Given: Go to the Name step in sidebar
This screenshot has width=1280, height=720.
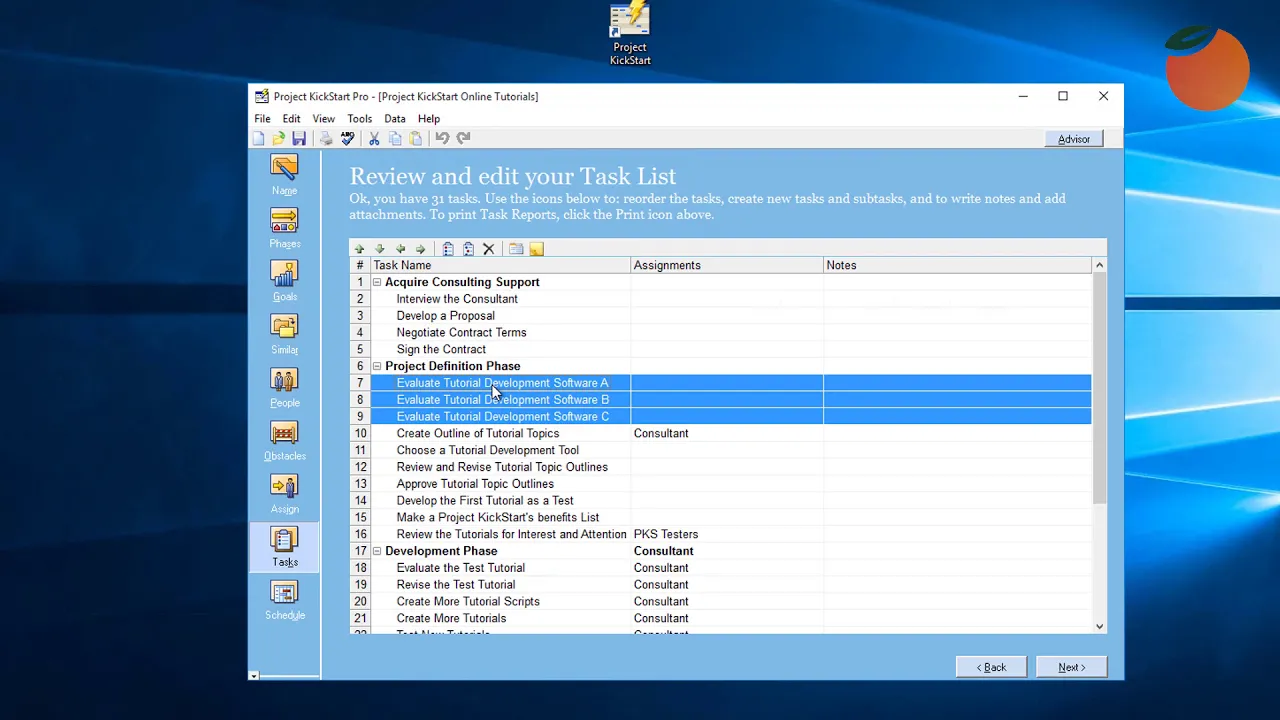Looking at the screenshot, I should point(284,175).
